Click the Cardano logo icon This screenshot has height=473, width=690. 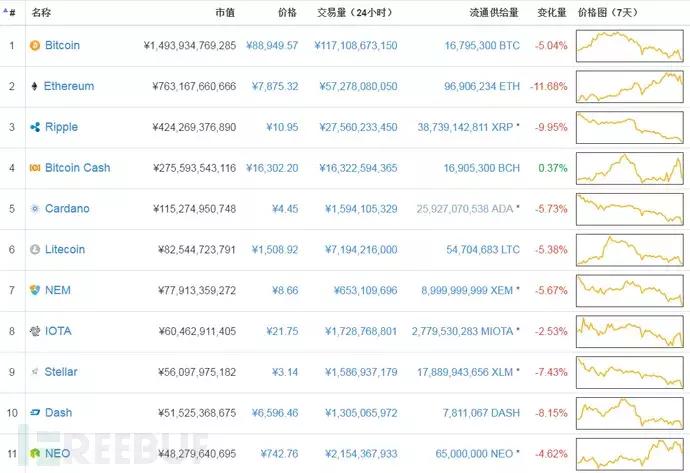pos(35,209)
